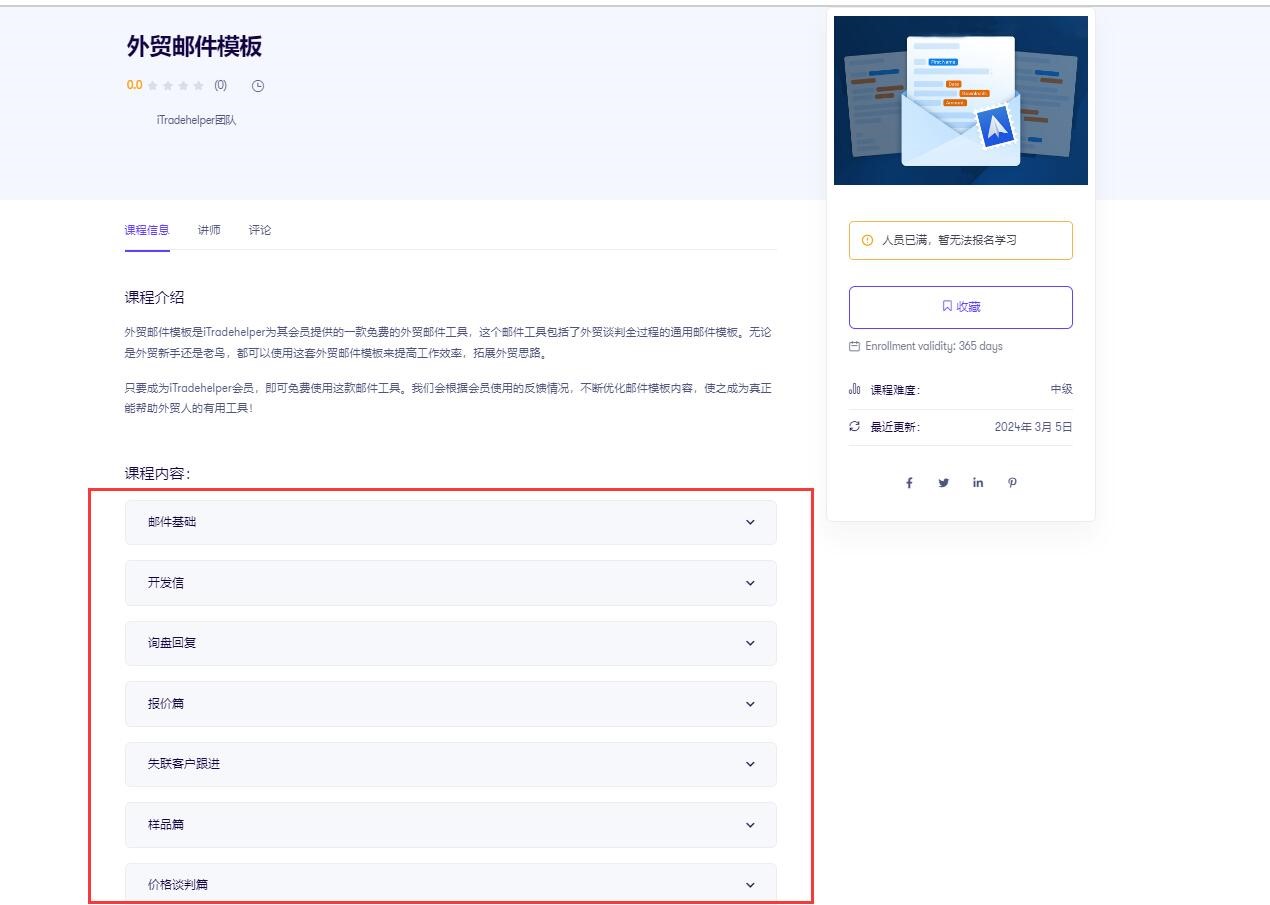
Task: Switch to the 讲师 tab
Action: tap(209, 230)
